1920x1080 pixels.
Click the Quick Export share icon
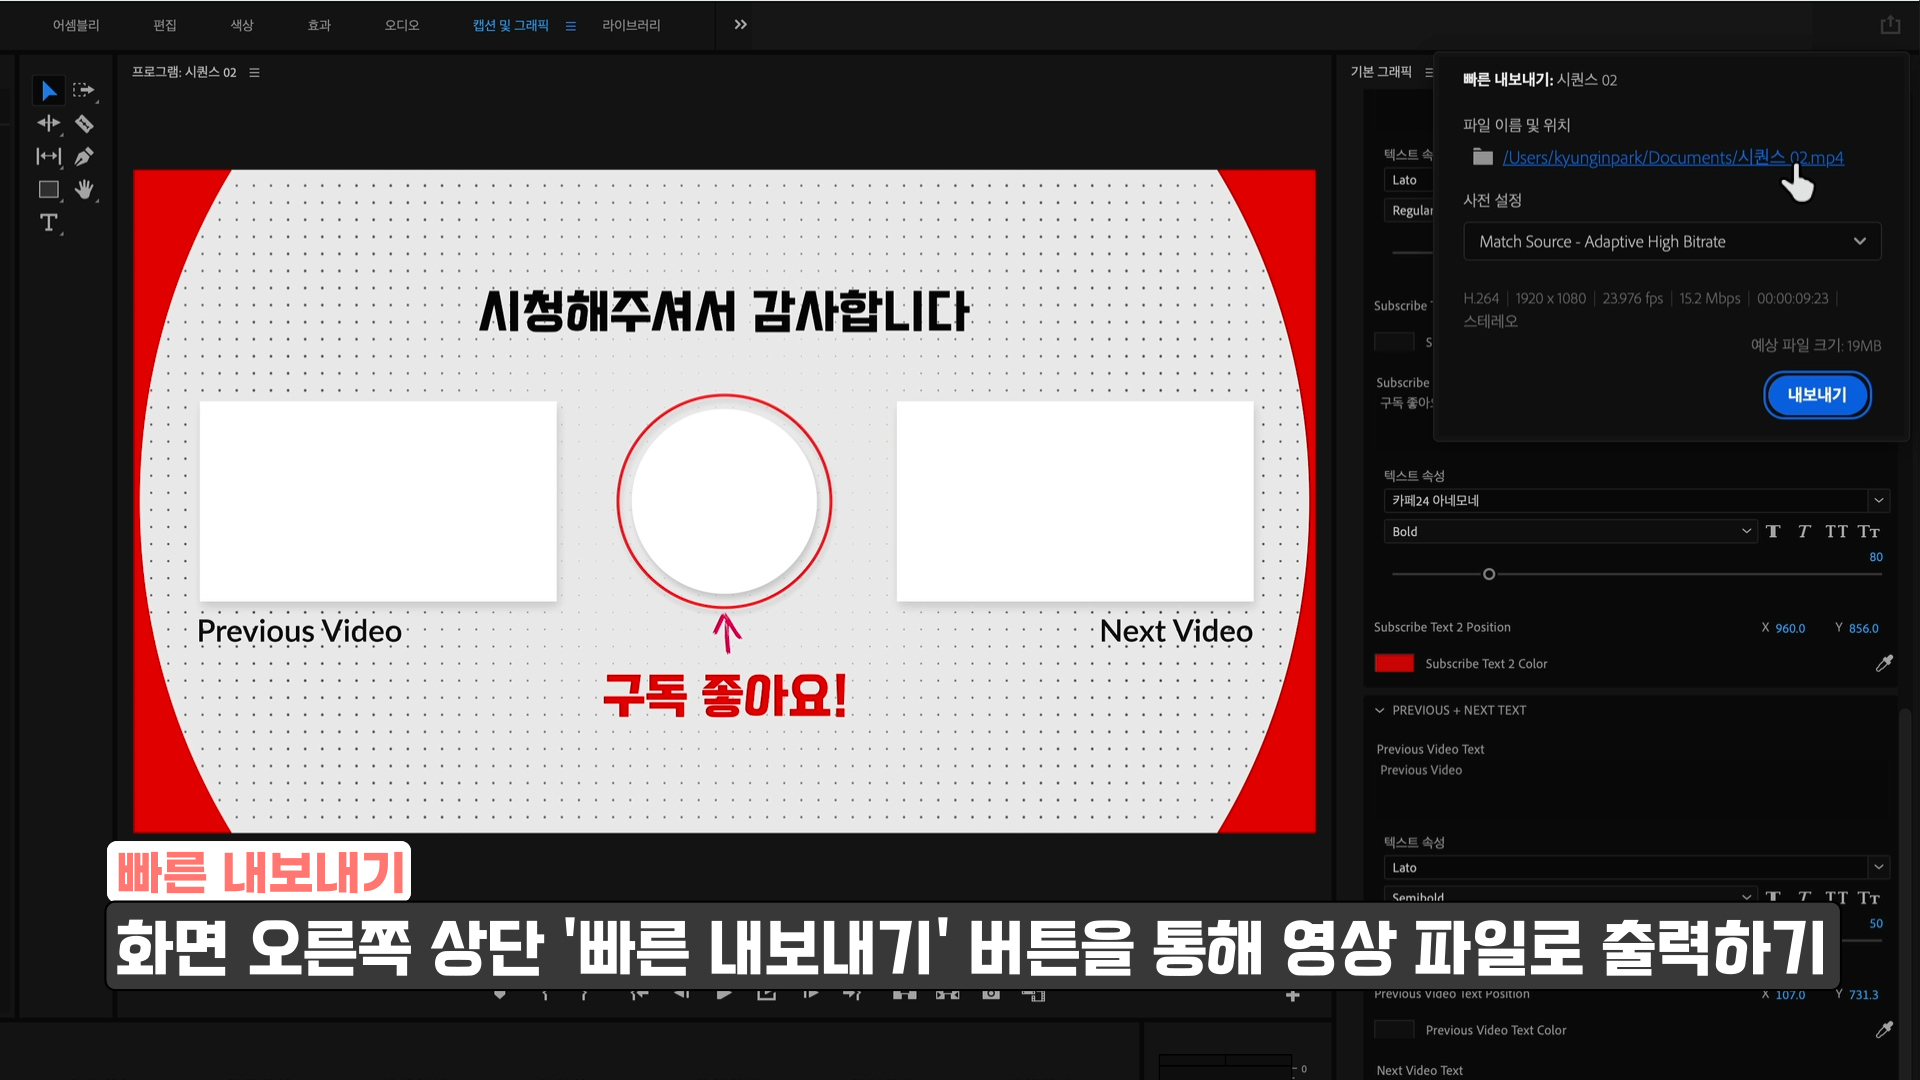tap(1889, 25)
